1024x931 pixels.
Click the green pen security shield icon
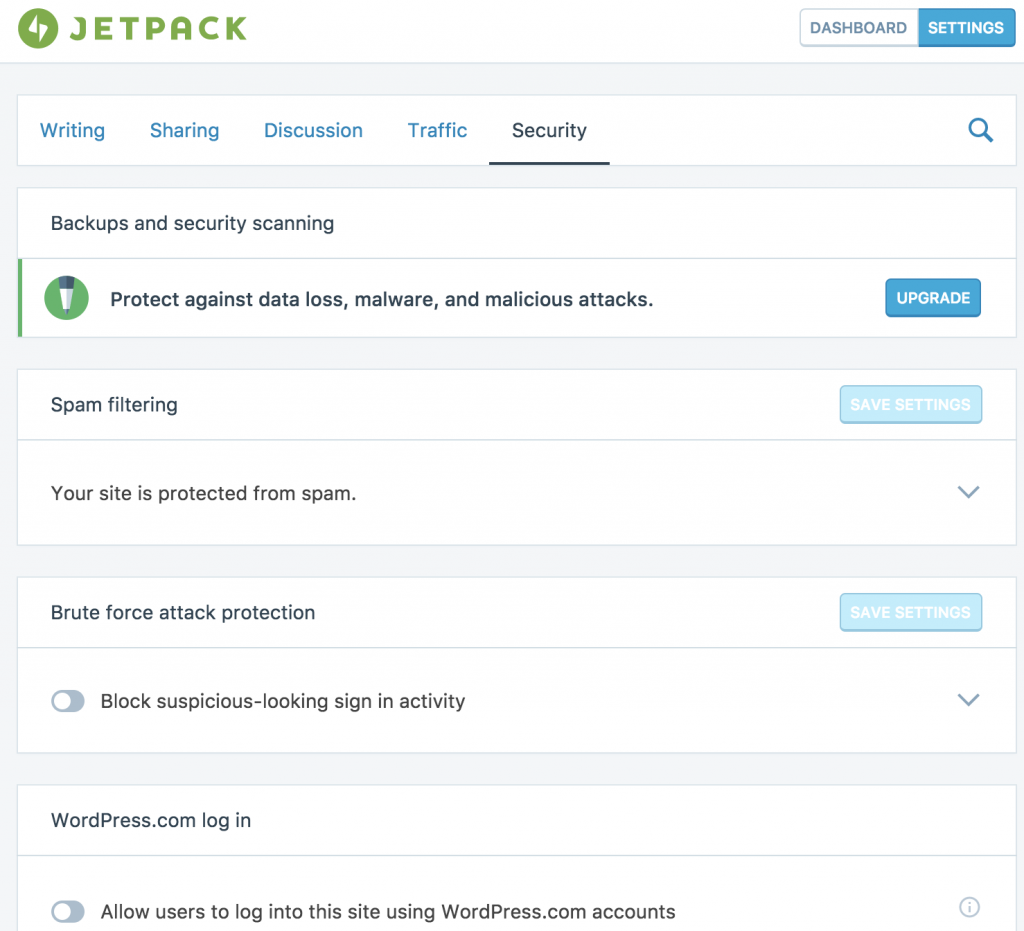click(67, 298)
